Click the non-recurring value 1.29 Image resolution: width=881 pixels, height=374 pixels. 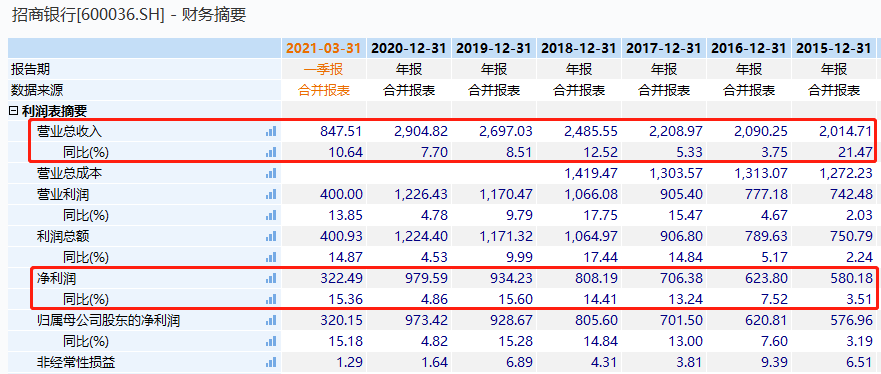click(x=349, y=363)
